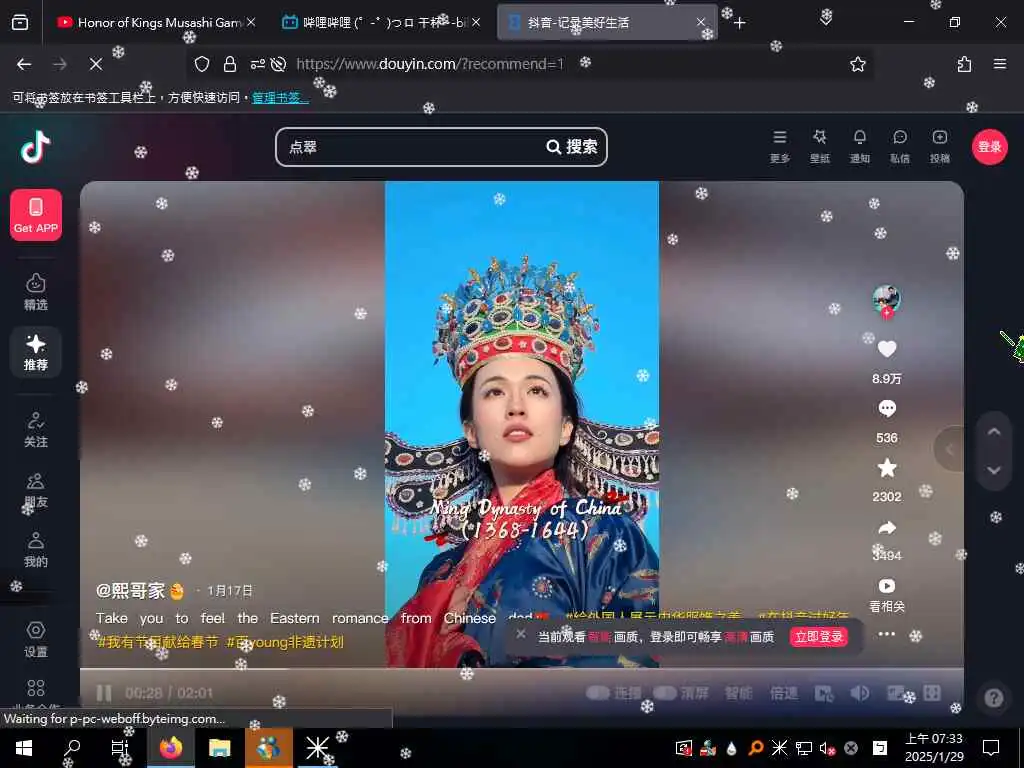This screenshot has width=1024, height=768.
Task: Like the video with heart icon
Action: point(887,349)
